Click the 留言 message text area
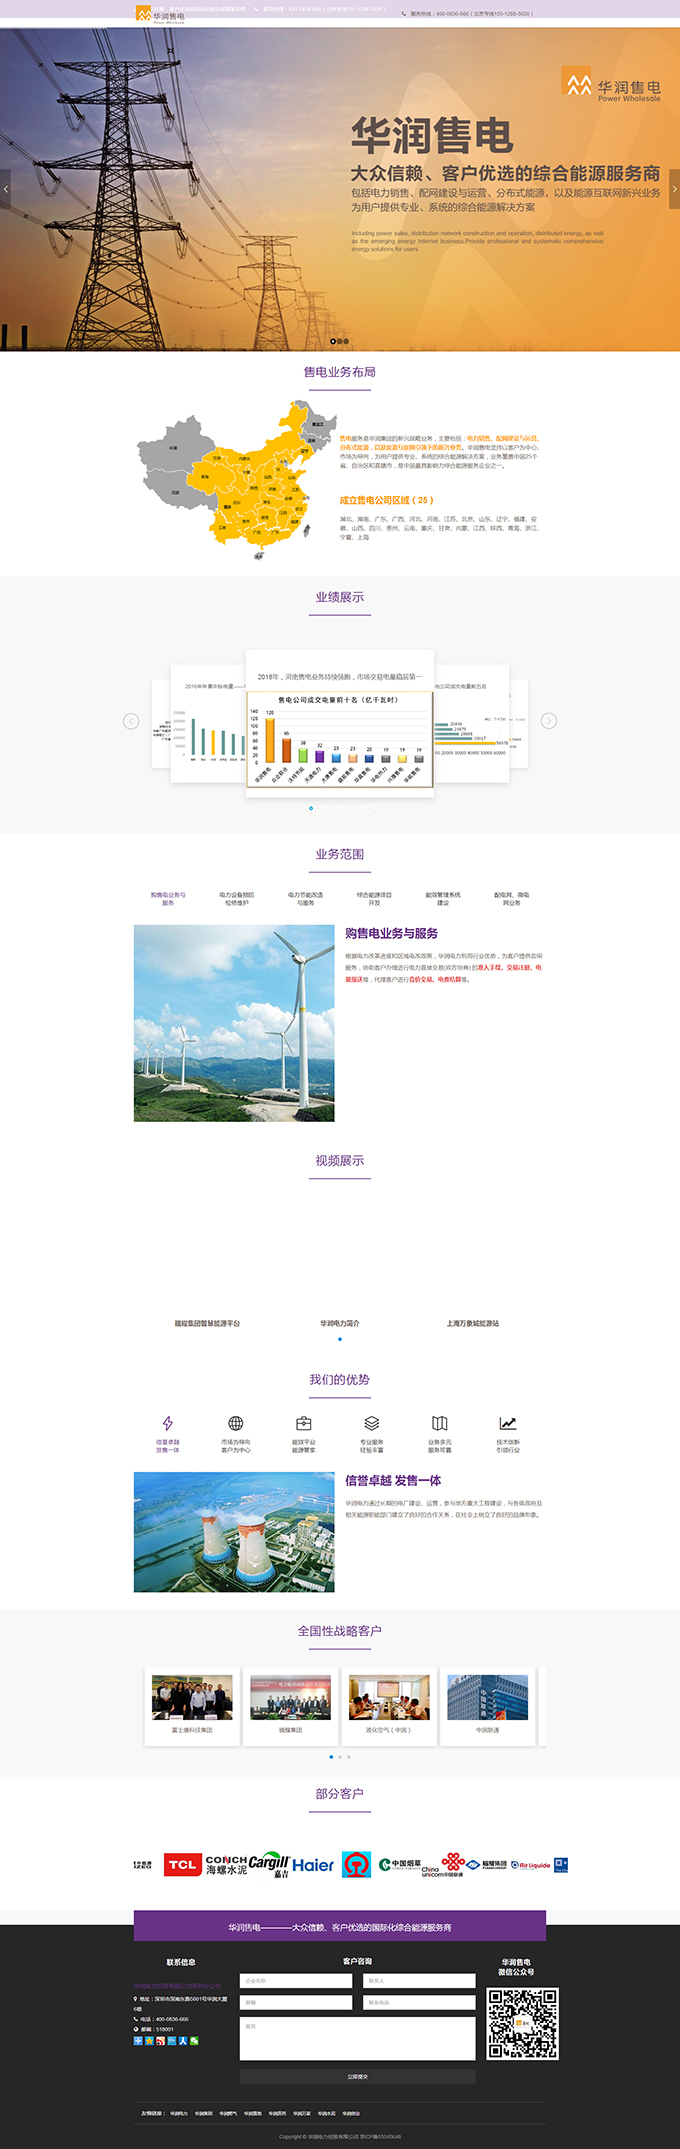The image size is (680, 2149). click(x=357, y=2038)
